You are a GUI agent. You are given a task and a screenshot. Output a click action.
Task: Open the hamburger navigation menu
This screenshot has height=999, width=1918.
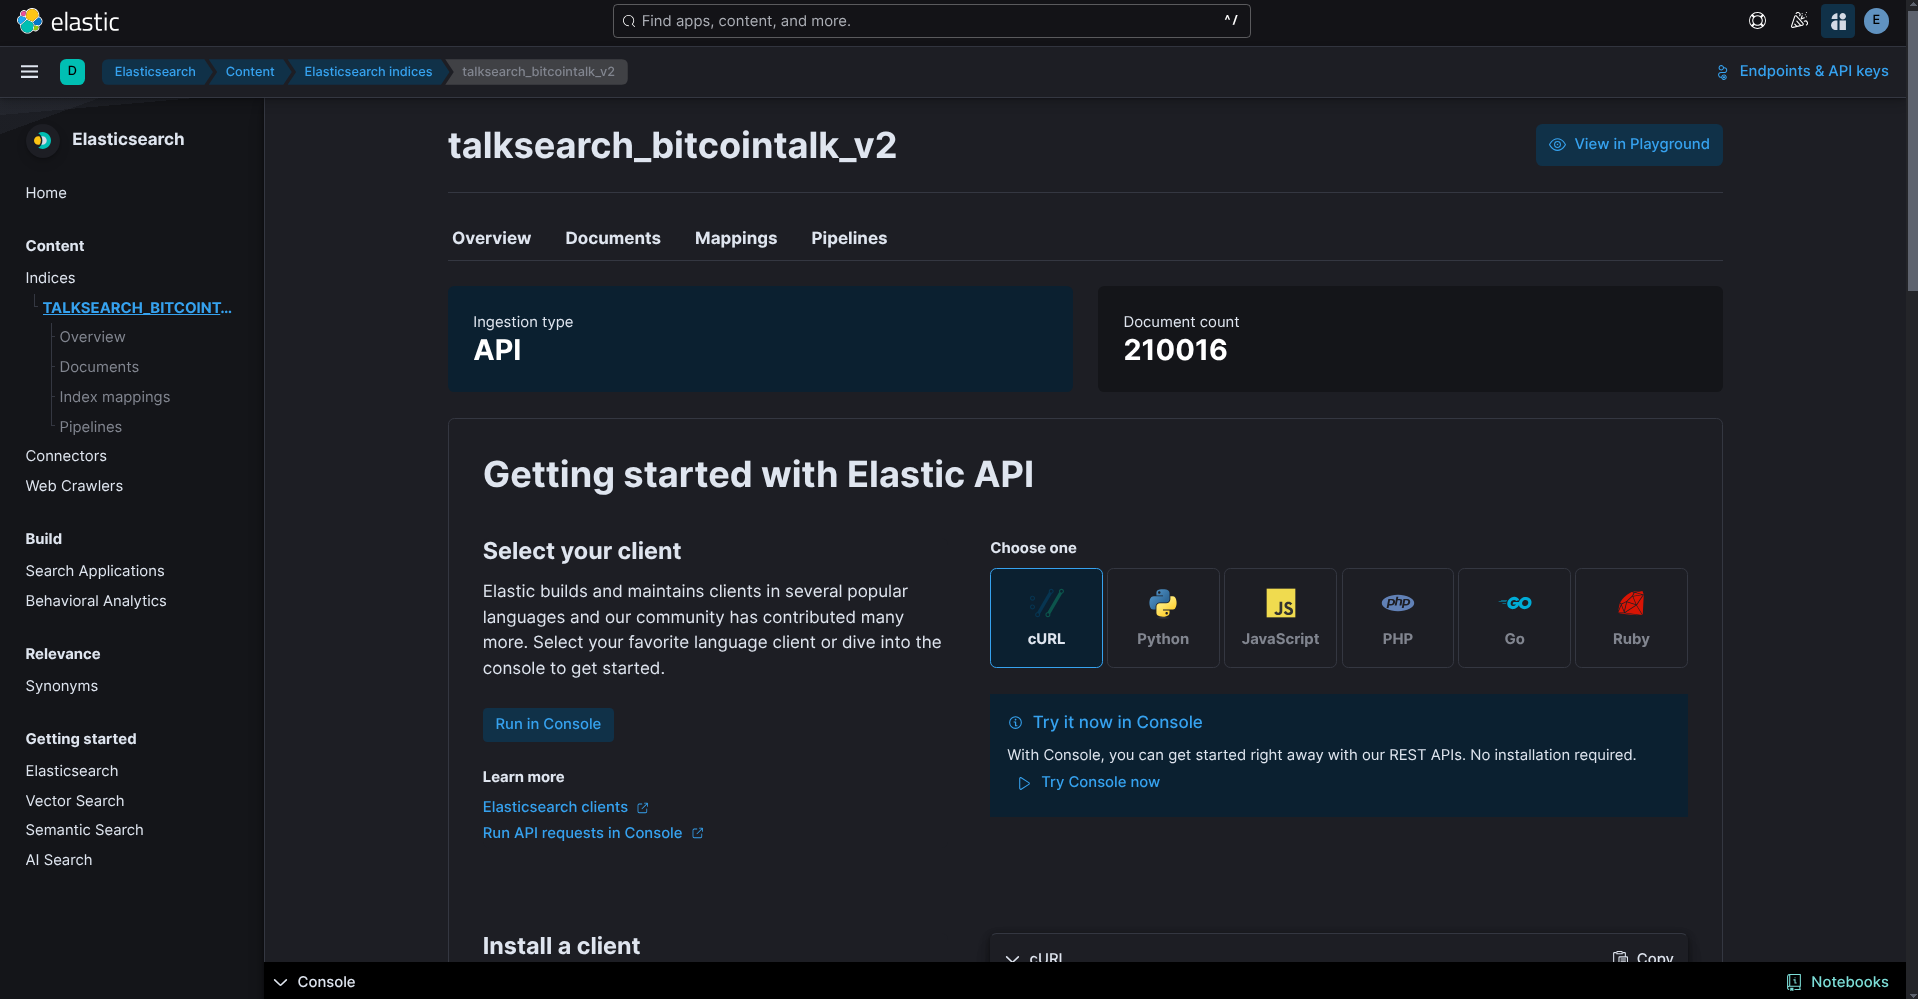coord(29,72)
